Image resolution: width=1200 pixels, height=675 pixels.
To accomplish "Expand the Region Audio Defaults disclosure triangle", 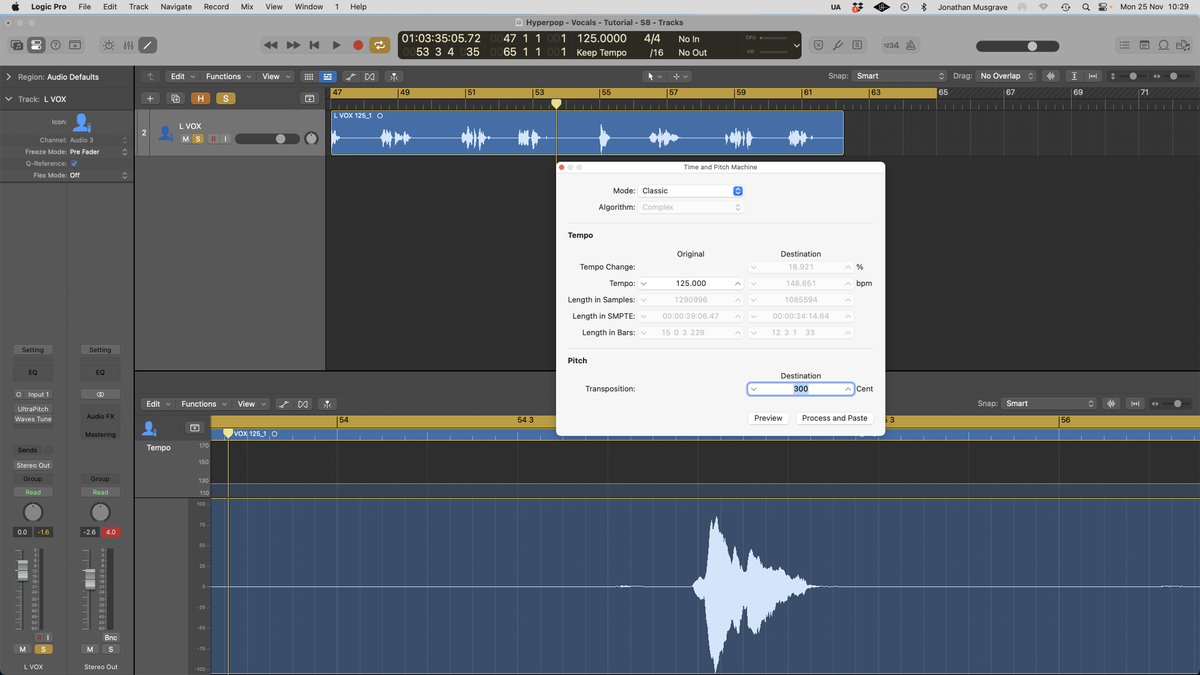I will (9, 77).
